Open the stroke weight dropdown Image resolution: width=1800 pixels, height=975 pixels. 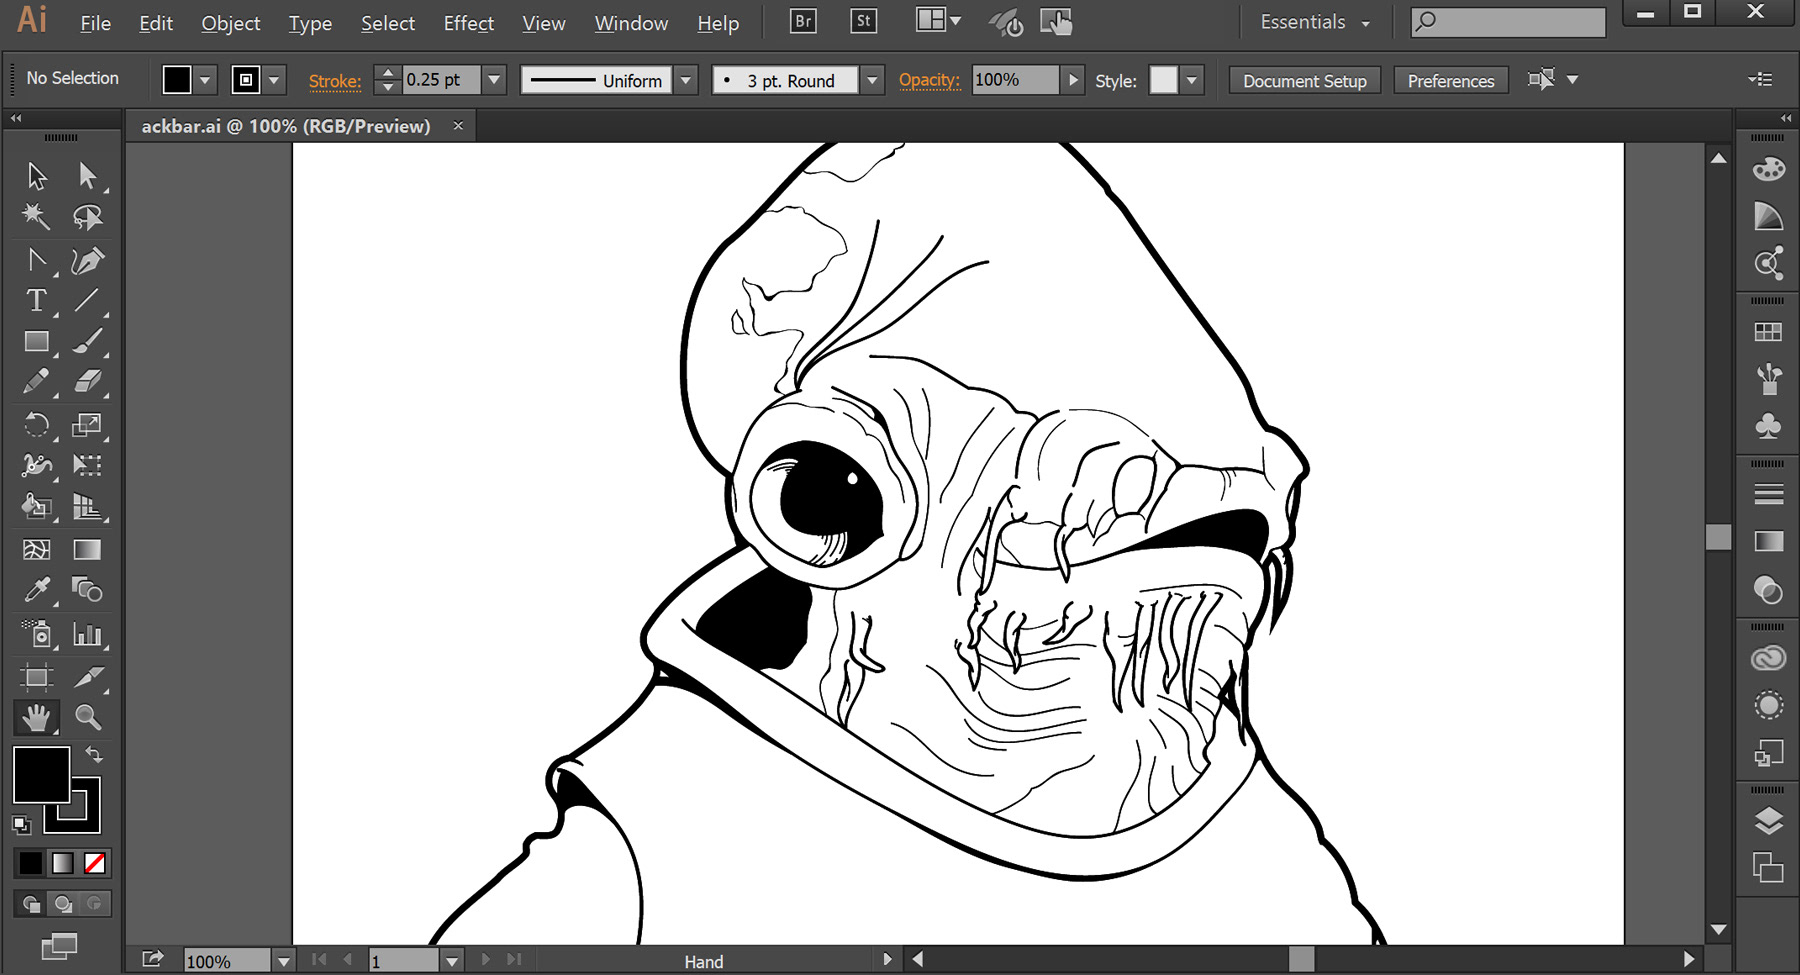(x=494, y=80)
